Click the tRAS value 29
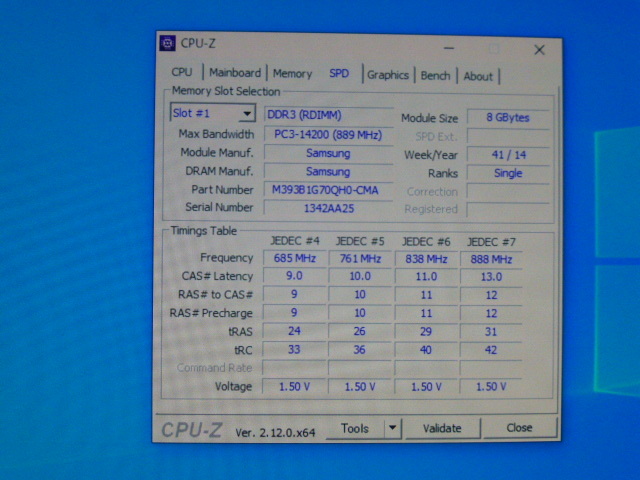640x480 pixels. click(x=426, y=331)
